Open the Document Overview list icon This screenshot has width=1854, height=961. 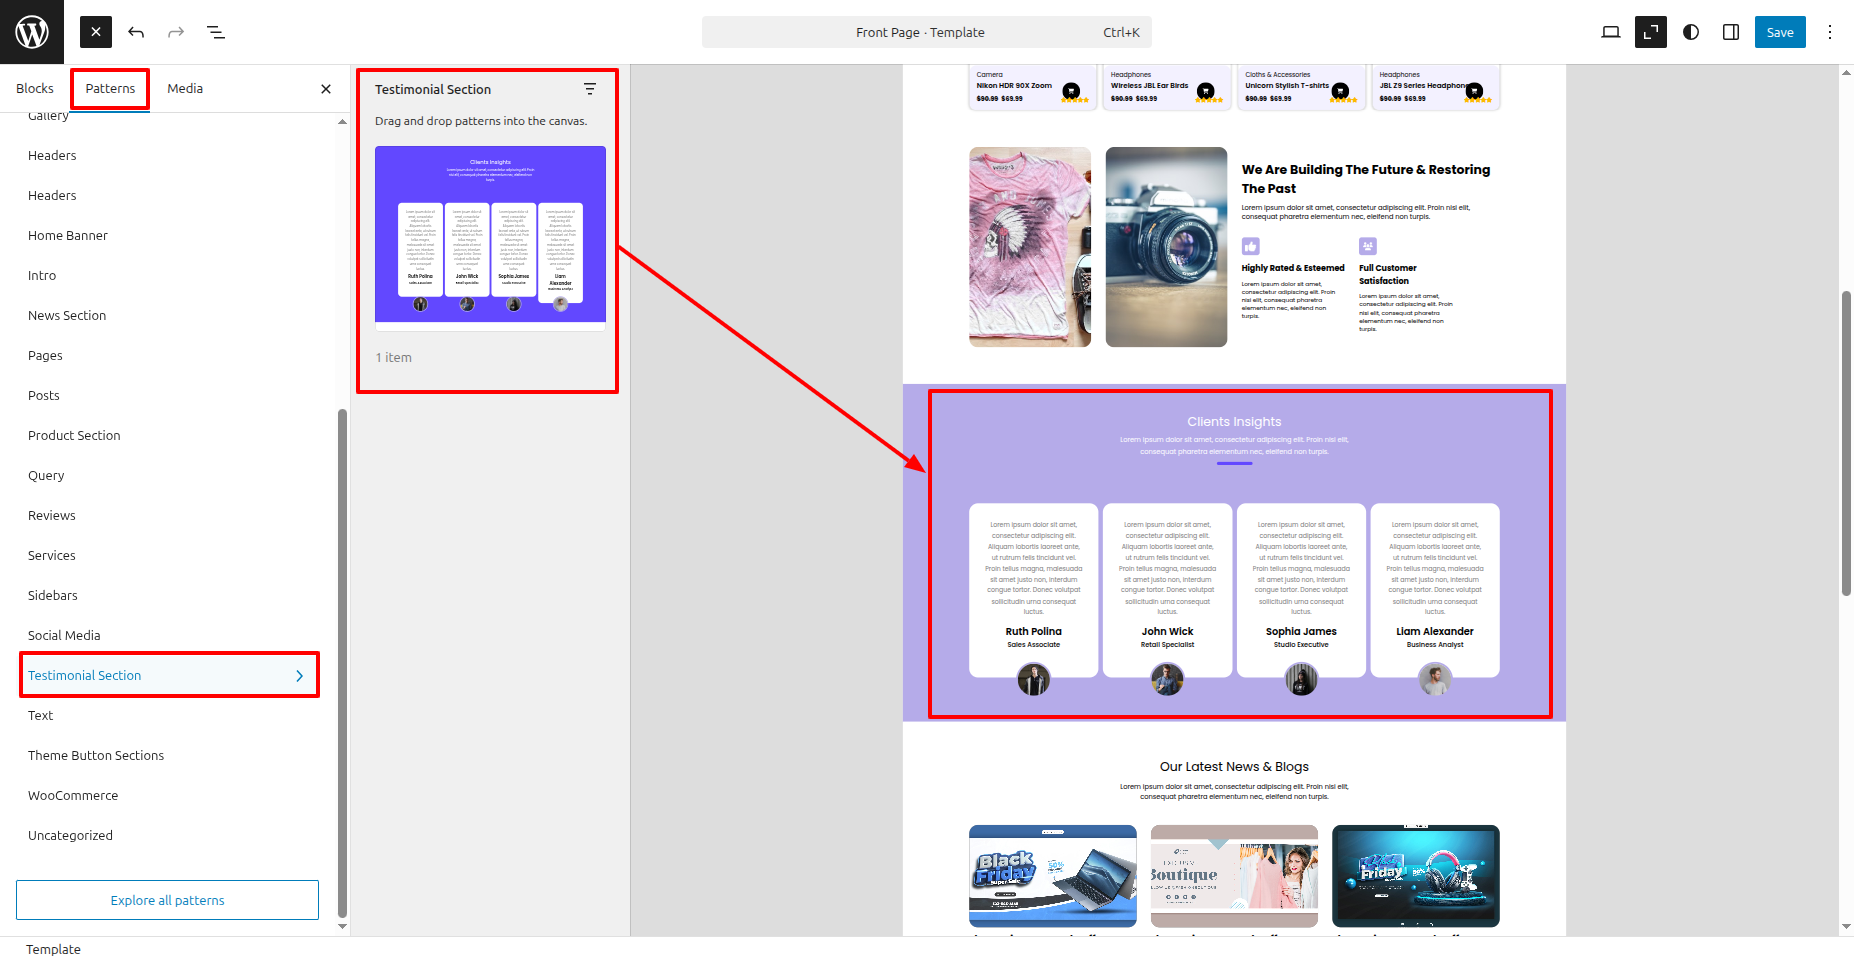click(216, 32)
